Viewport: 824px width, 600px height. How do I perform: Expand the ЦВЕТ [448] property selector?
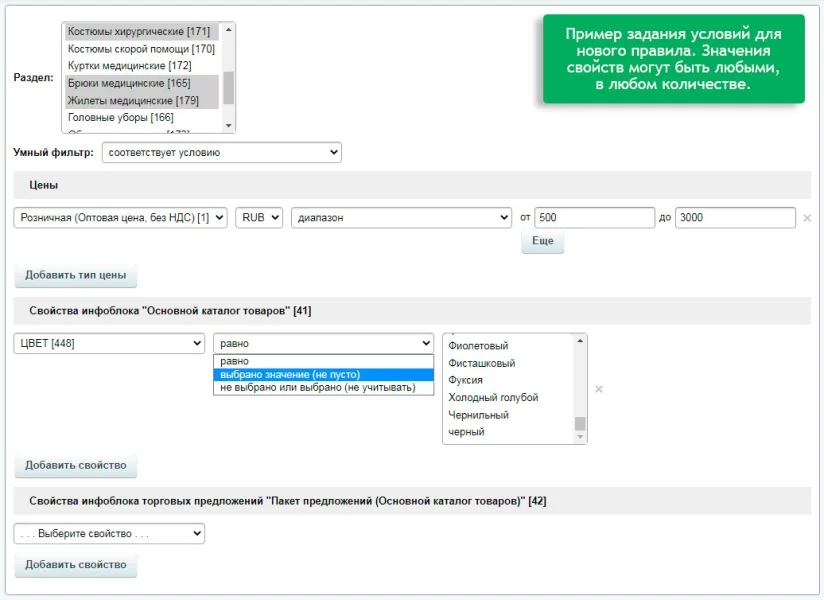109,344
